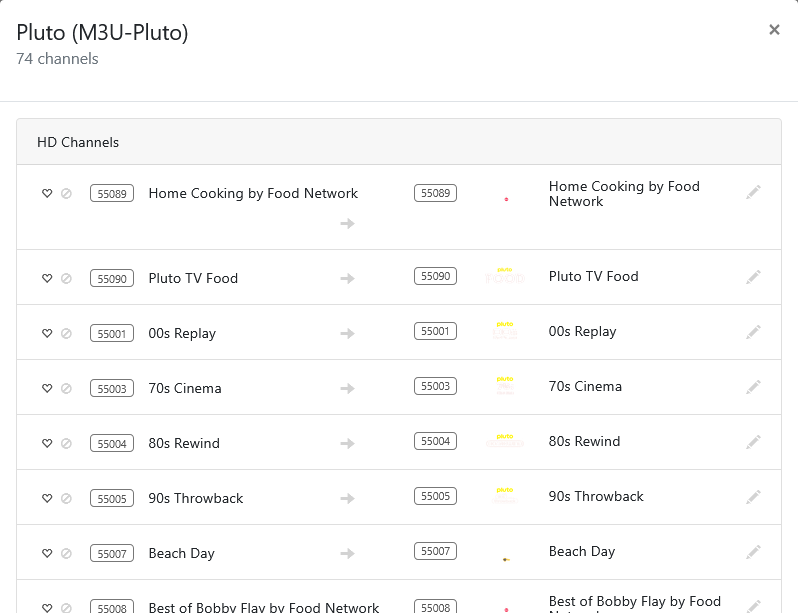The height and width of the screenshot is (613, 798).
Task: Click mapped number 55090 beside Pluto Food logo
Action: (x=436, y=276)
